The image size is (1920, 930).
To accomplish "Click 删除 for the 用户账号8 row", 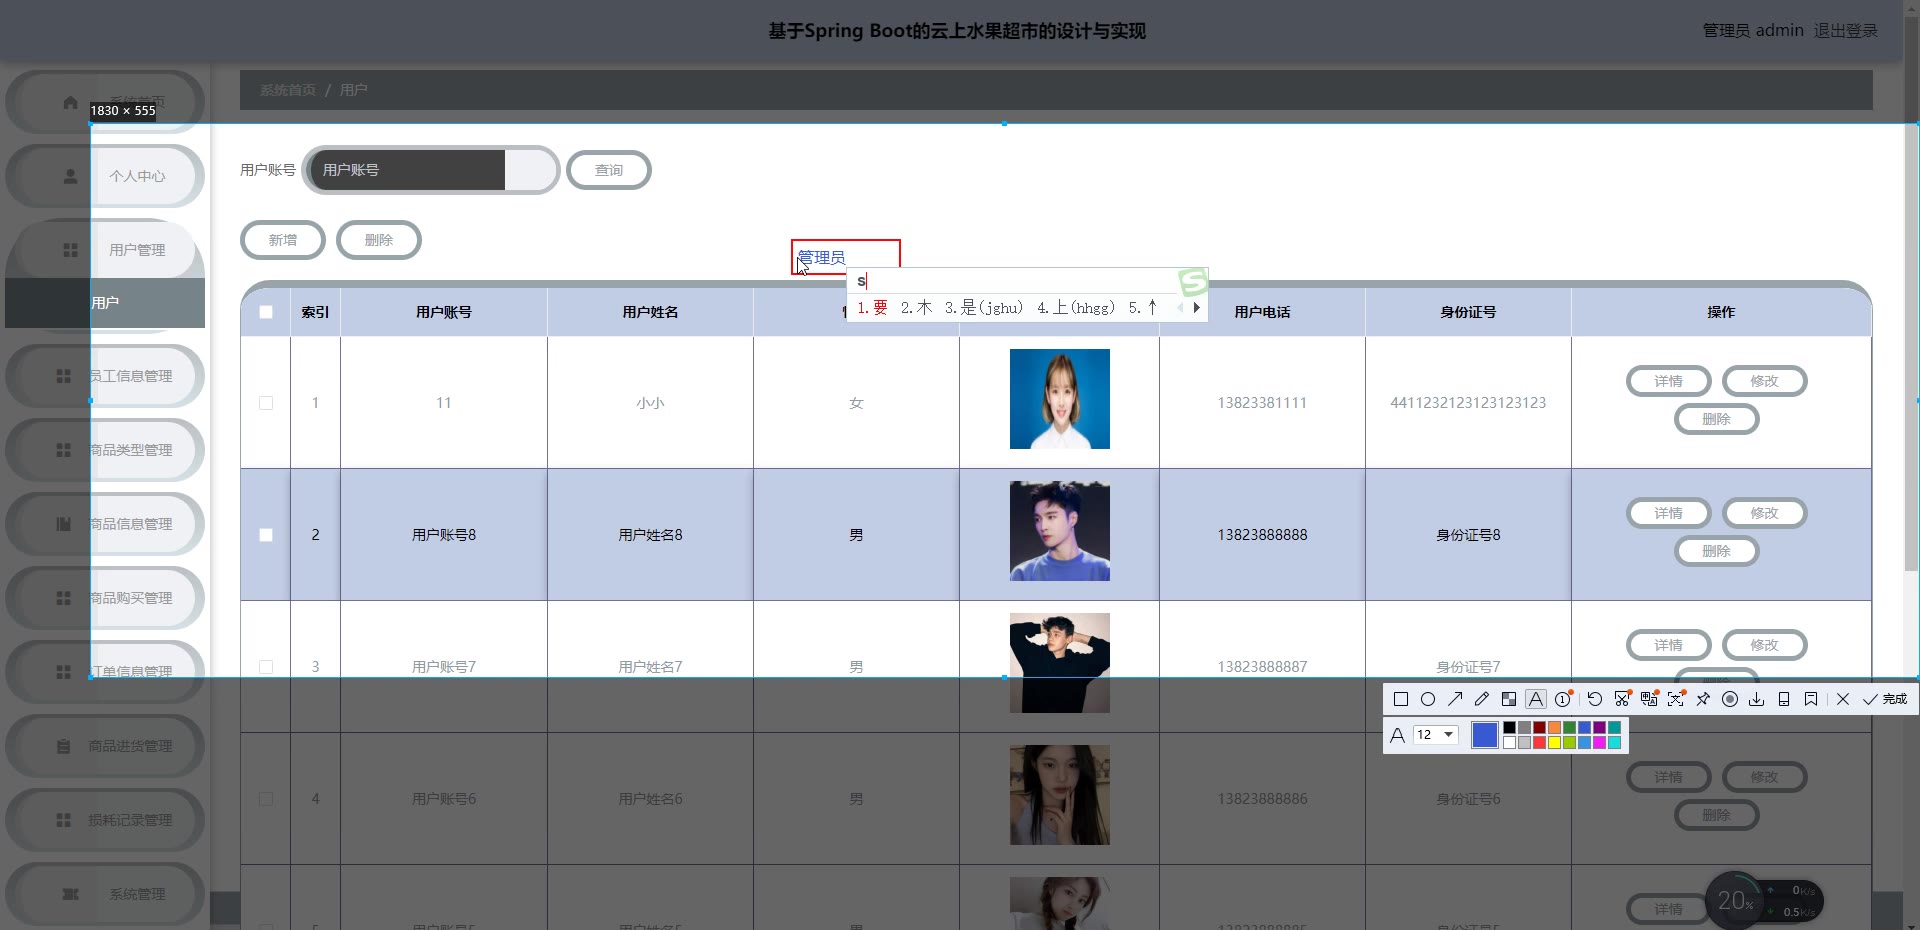I will (x=1716, y=551).
